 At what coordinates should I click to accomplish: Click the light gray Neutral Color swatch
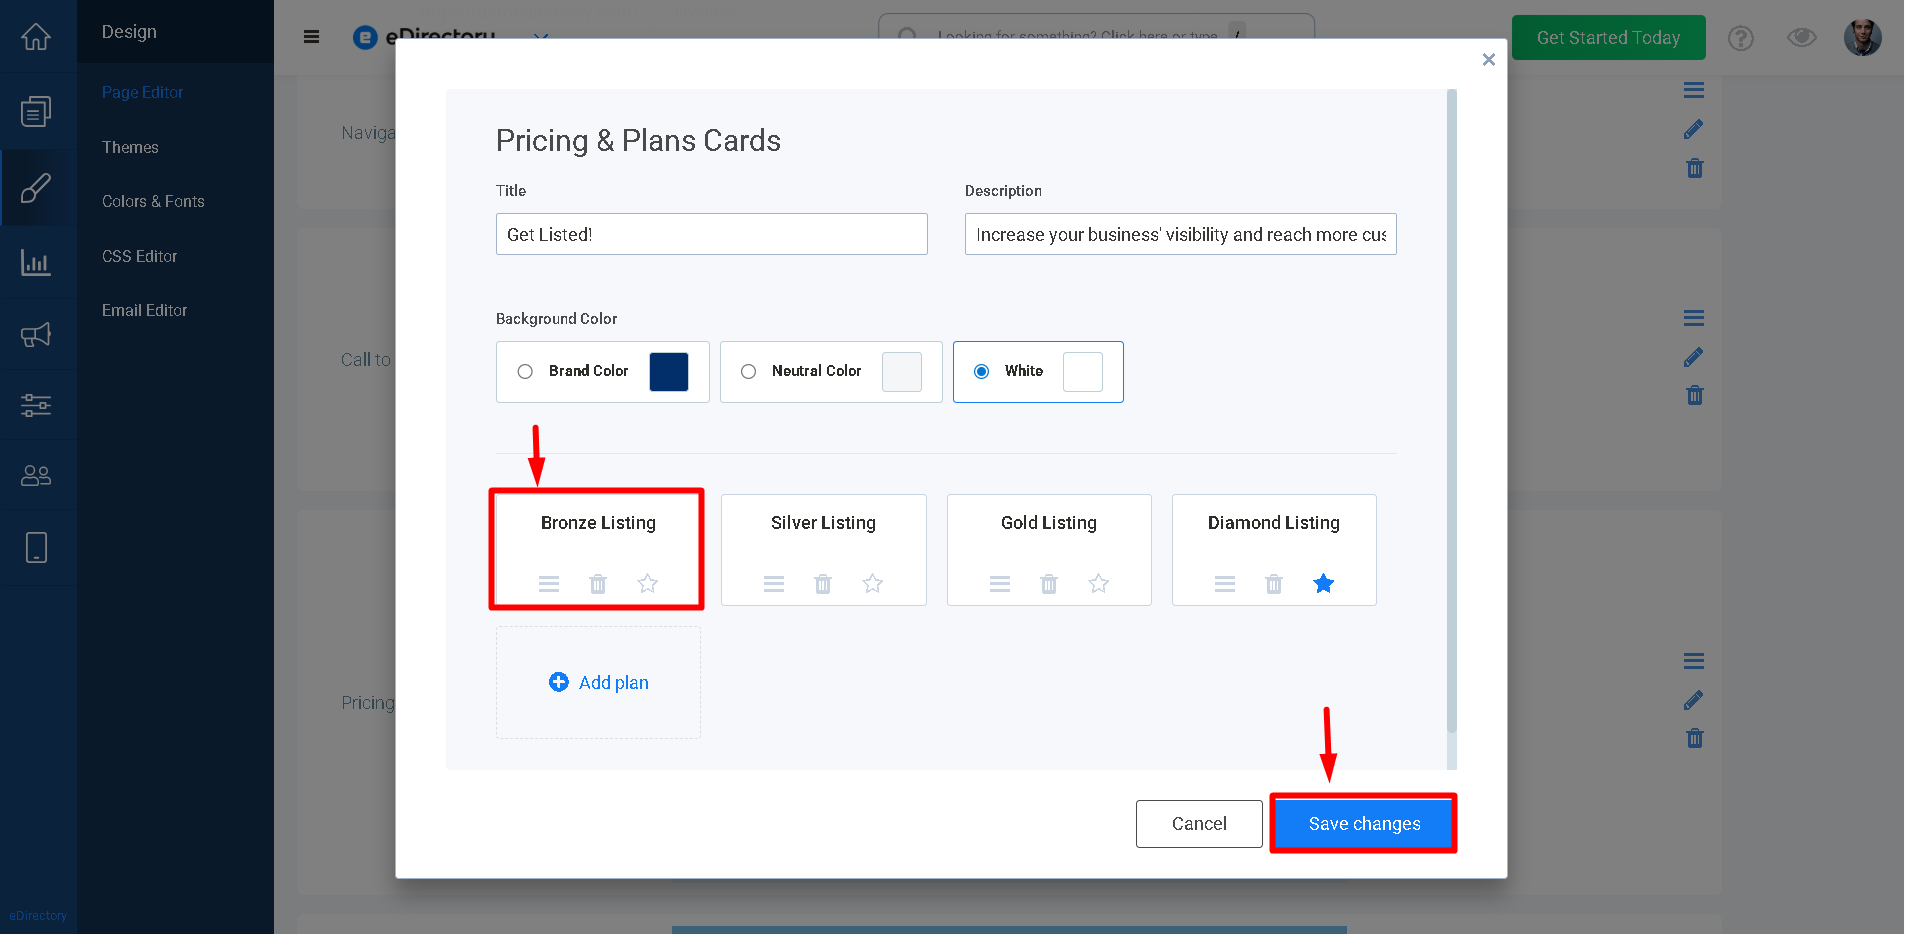902,372
